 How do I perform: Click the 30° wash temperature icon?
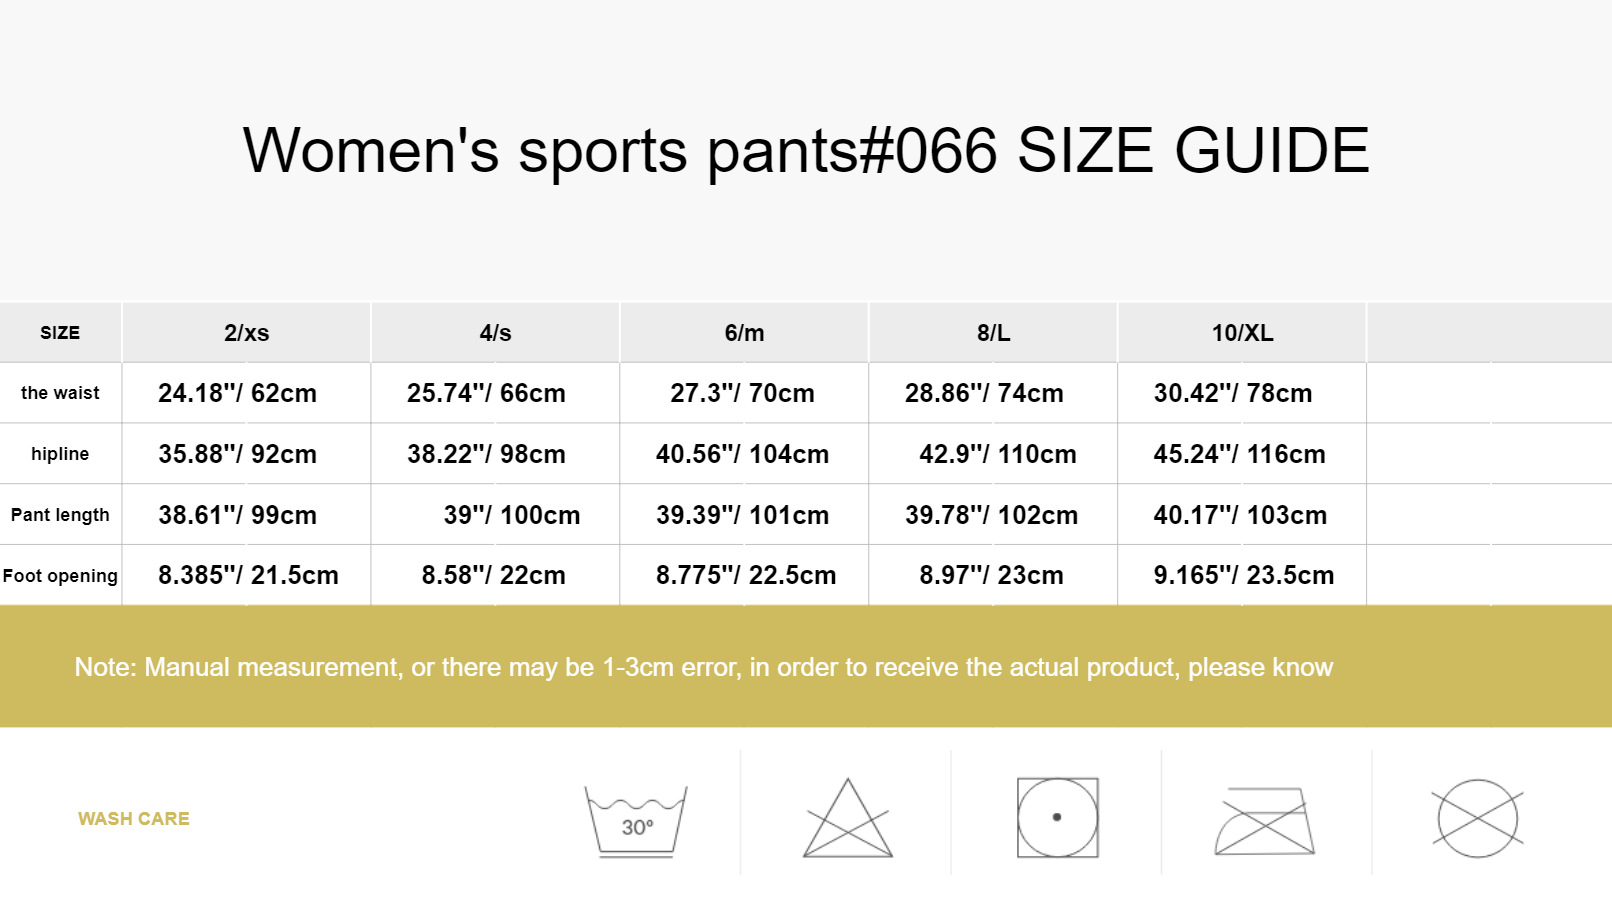pyautogui.click(x=636, y=820)
